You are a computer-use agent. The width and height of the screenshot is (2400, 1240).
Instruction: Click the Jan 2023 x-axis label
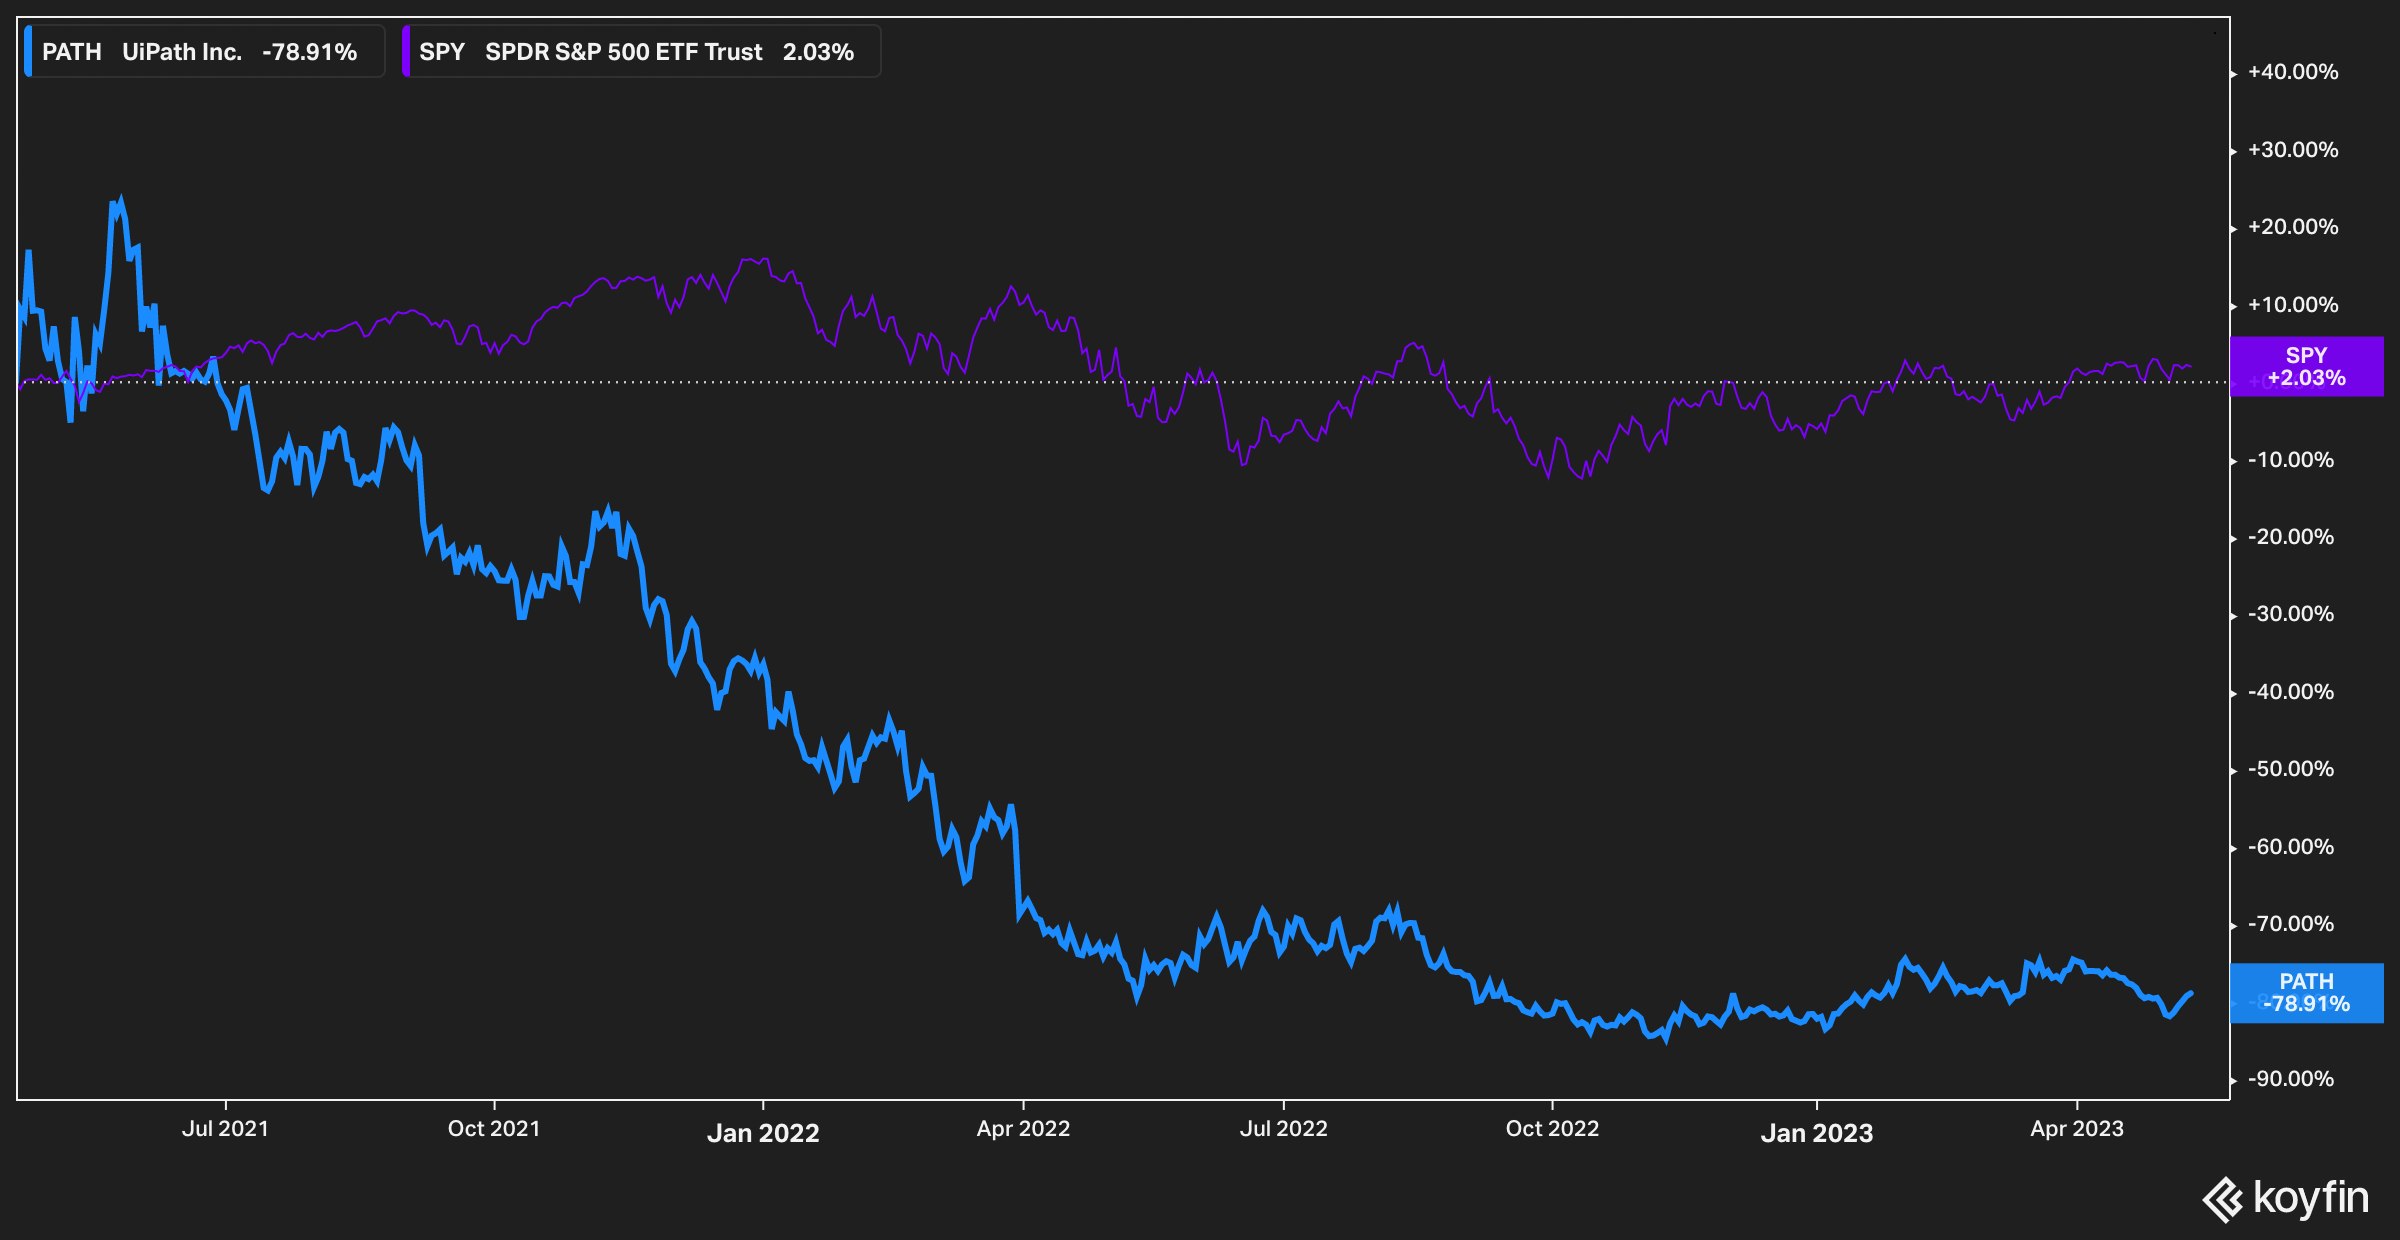1817,1133
